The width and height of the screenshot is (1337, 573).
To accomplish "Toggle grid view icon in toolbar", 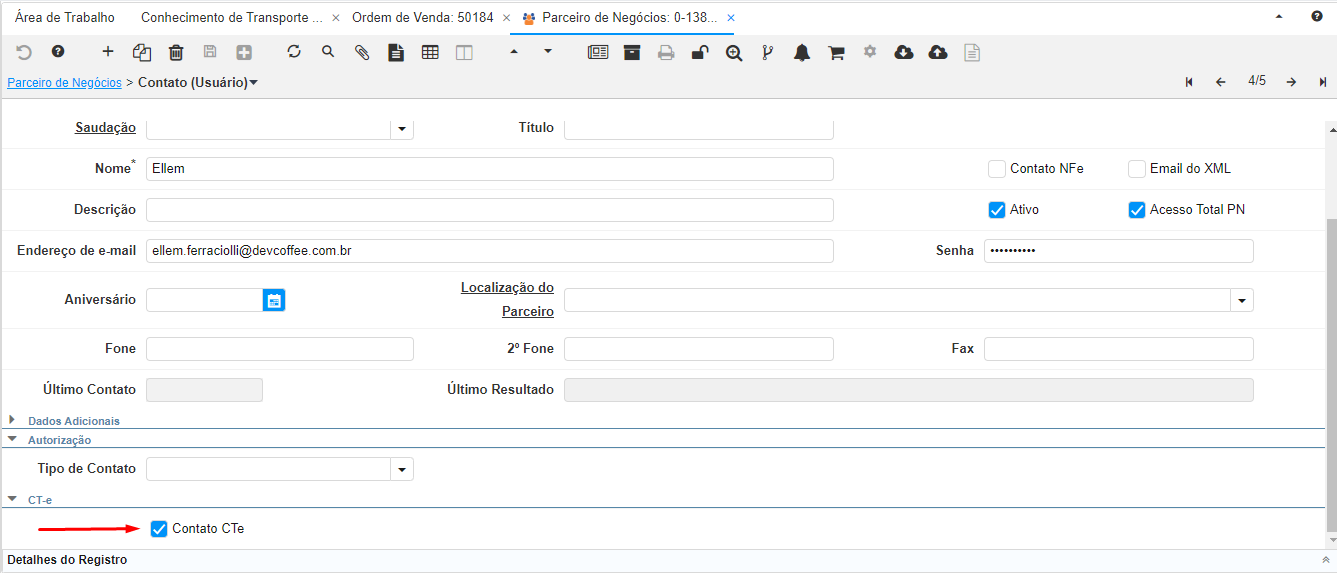I will (x=430, y=53).
